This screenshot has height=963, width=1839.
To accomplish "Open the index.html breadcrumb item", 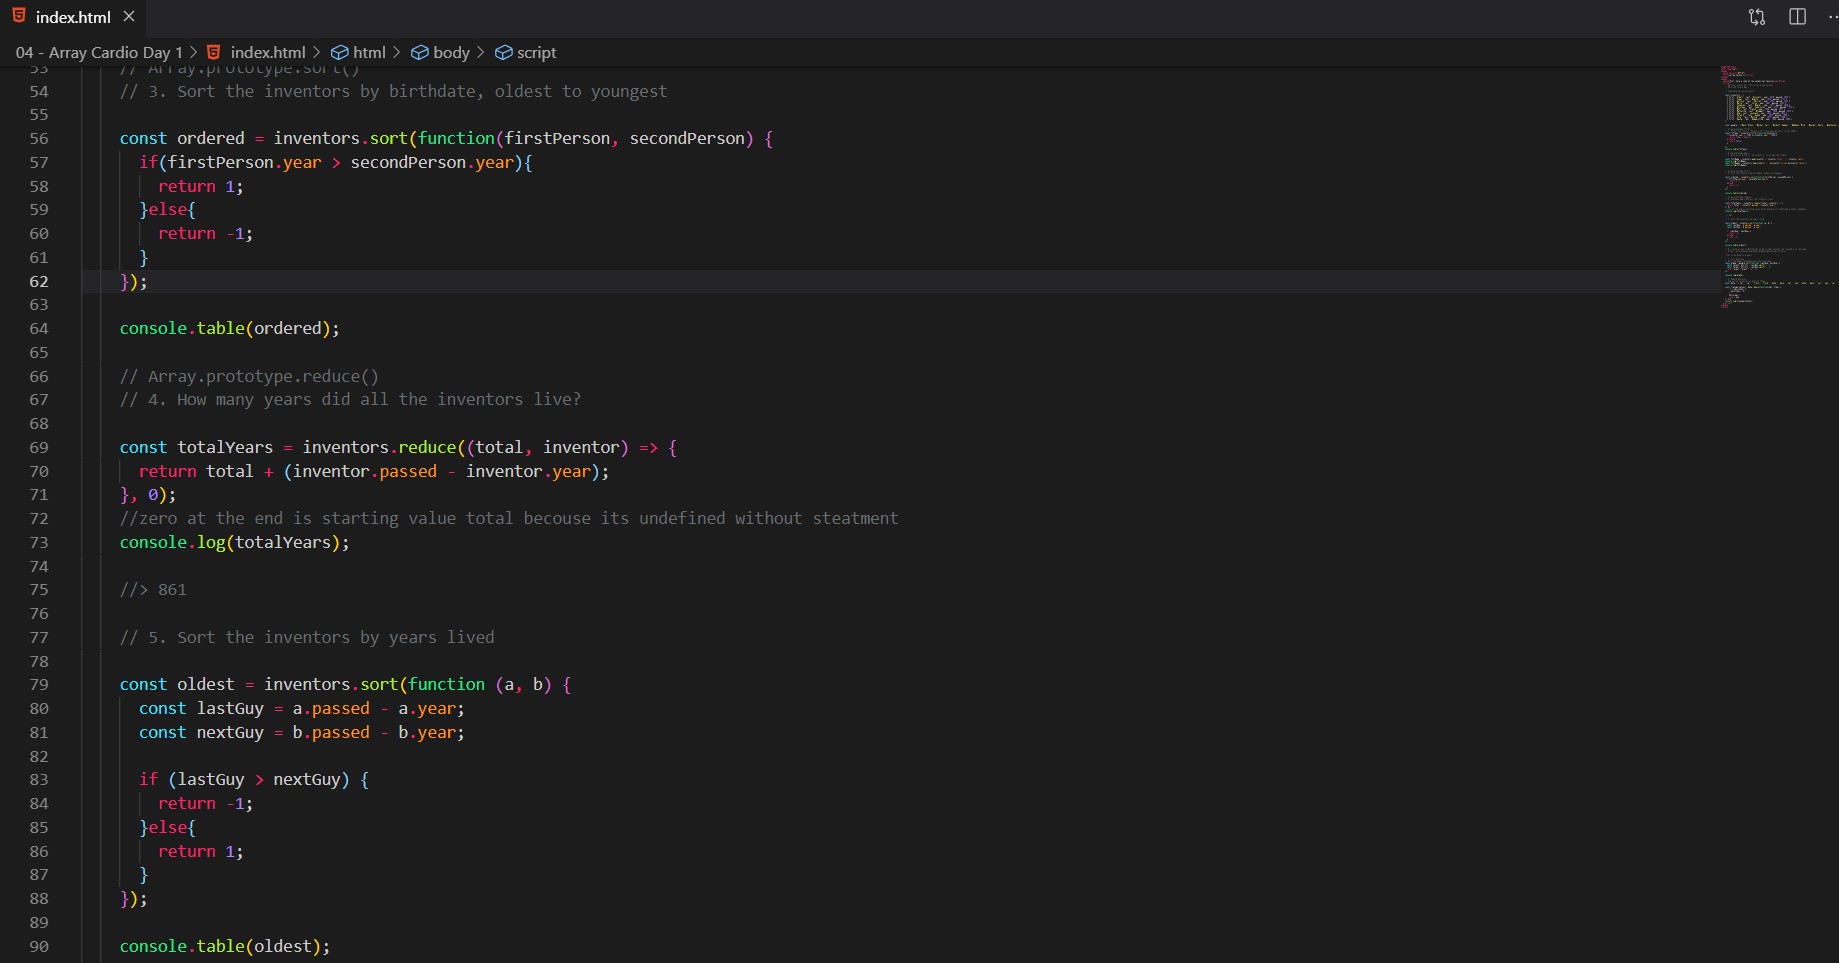I will [x=267, y=52].
